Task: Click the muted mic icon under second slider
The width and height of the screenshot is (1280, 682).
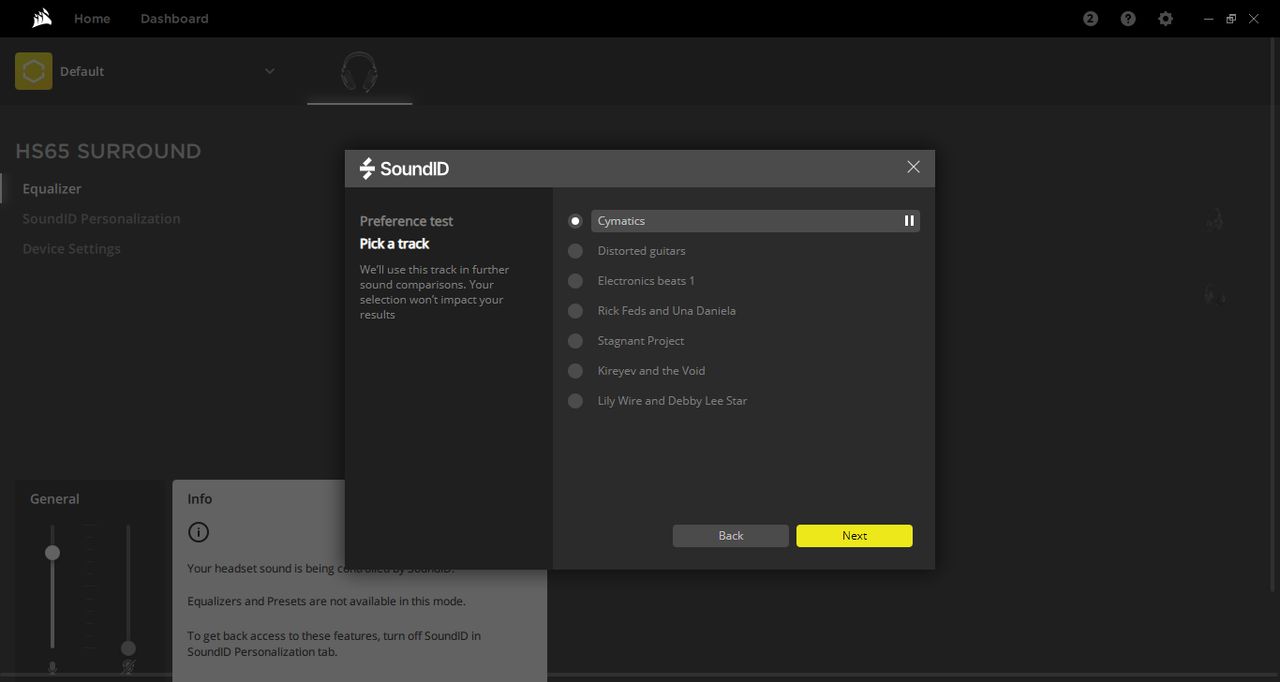Action: tap(128, 667)
